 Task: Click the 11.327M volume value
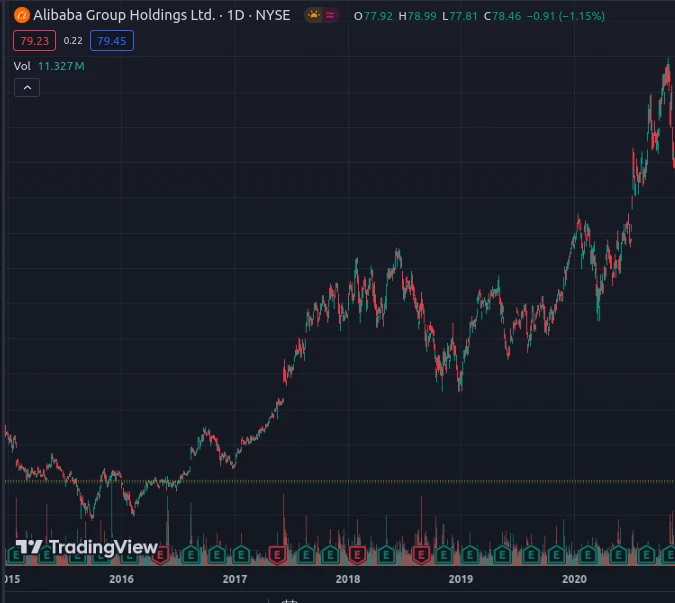[62, 66]
